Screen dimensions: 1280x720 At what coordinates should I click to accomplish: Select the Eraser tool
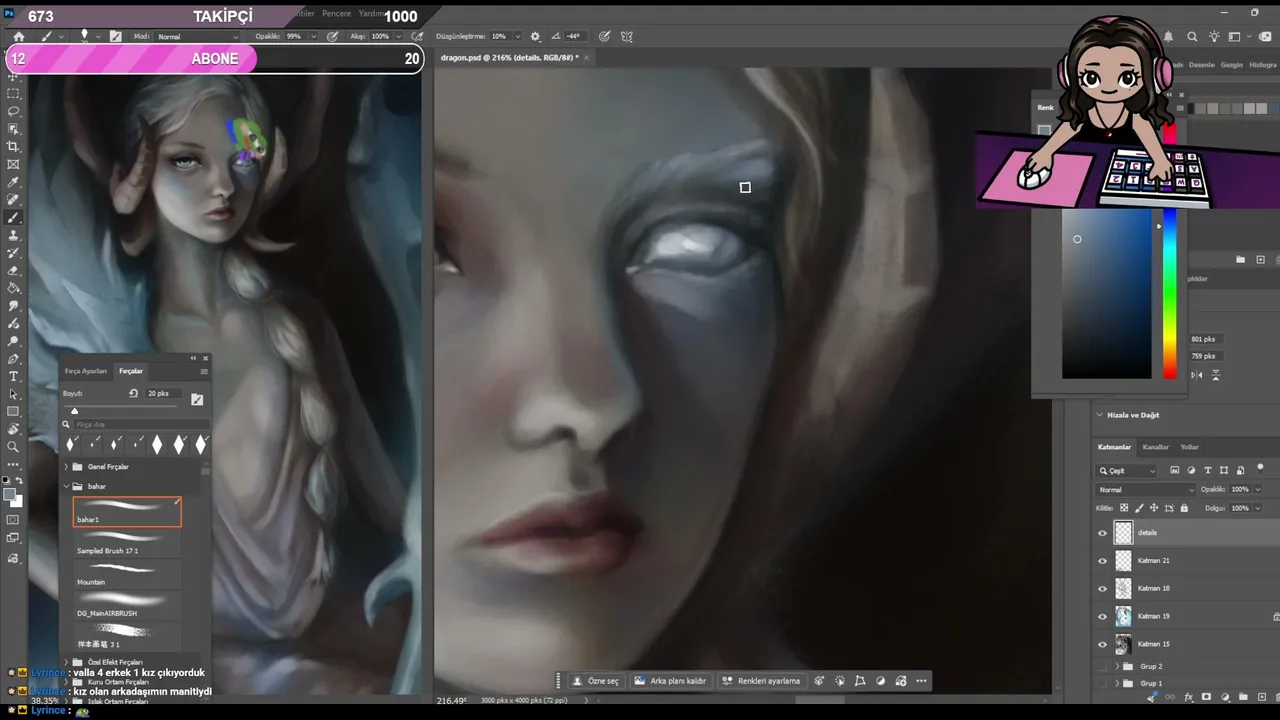14,270
